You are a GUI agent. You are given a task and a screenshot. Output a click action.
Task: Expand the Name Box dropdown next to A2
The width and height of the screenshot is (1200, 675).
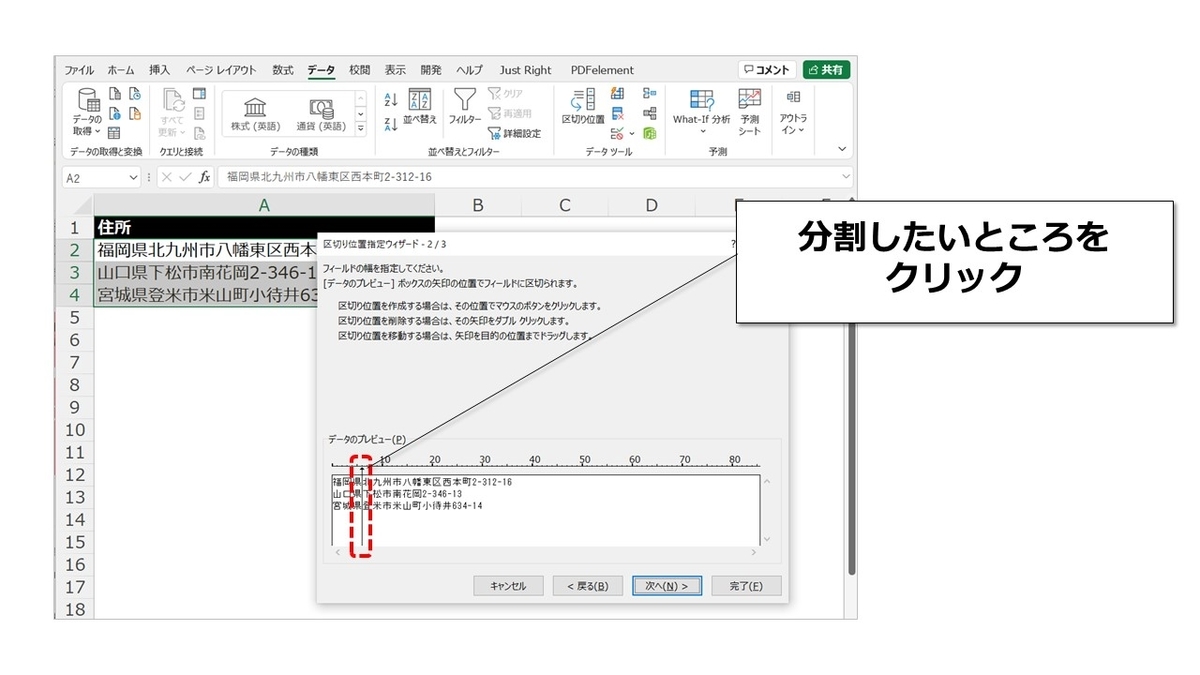pos(134,177)
